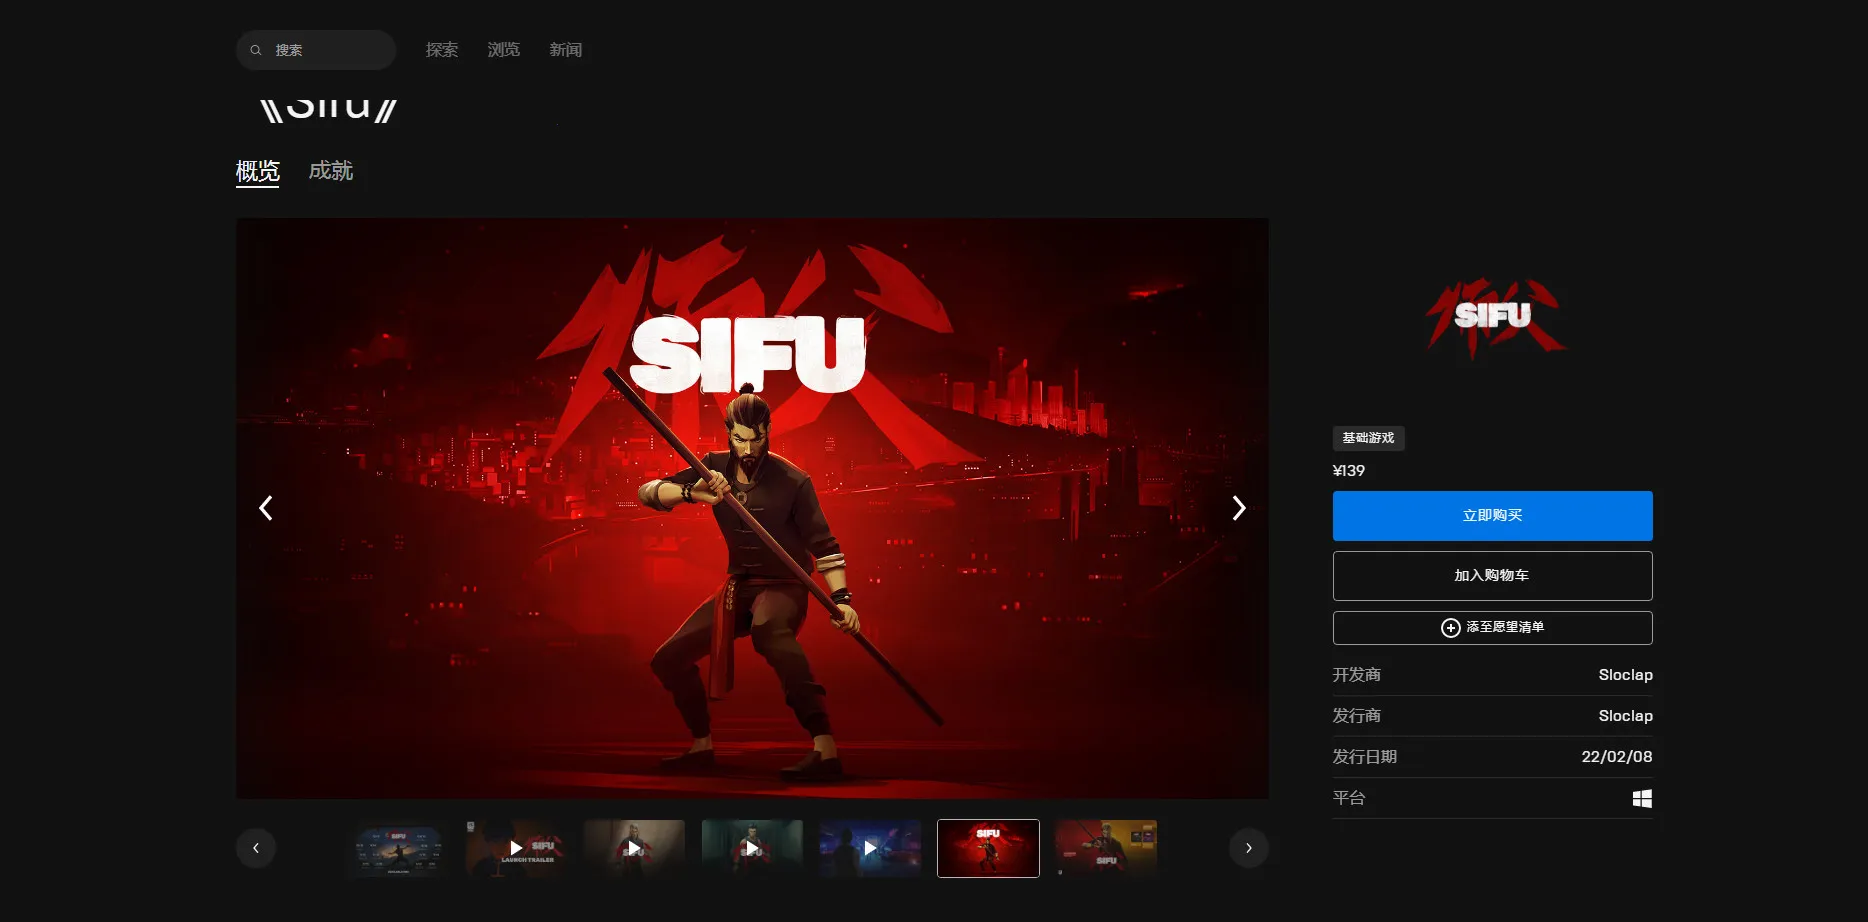The height and width of the screenshot is (922, 1868).
Task: Play the blue neon scene video thumbnail
Action: tap(870, 848)
